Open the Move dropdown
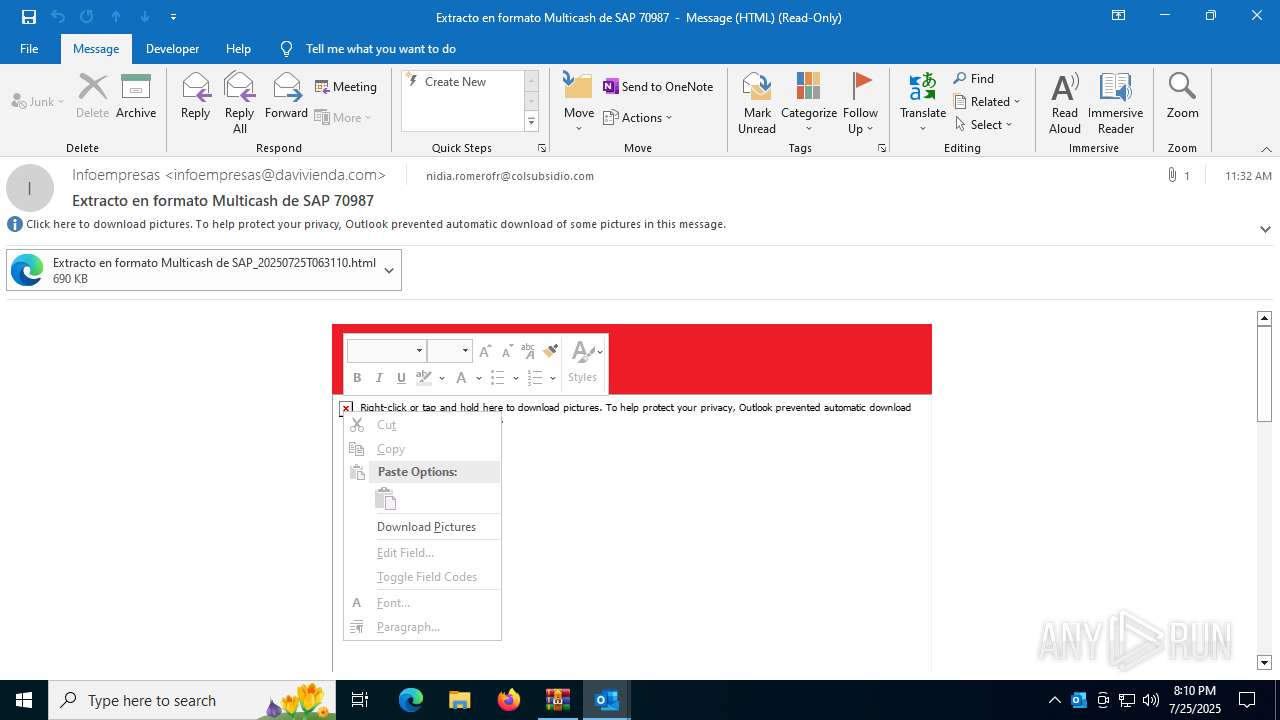 click(x=579, y=103)
